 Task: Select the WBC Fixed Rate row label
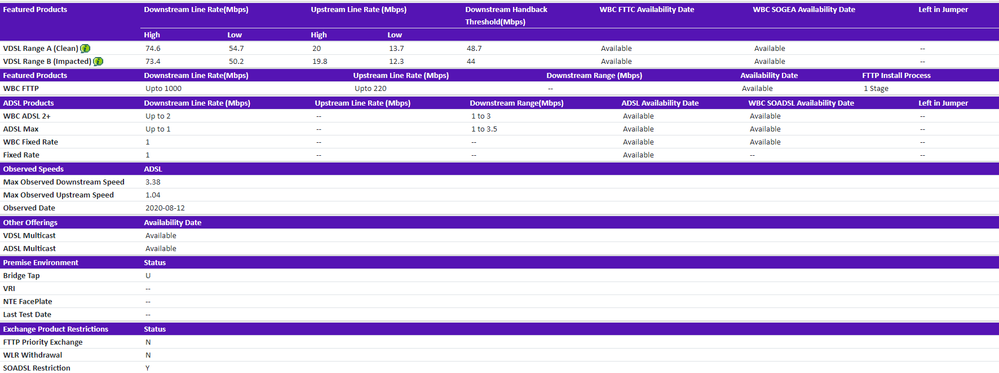31,142
